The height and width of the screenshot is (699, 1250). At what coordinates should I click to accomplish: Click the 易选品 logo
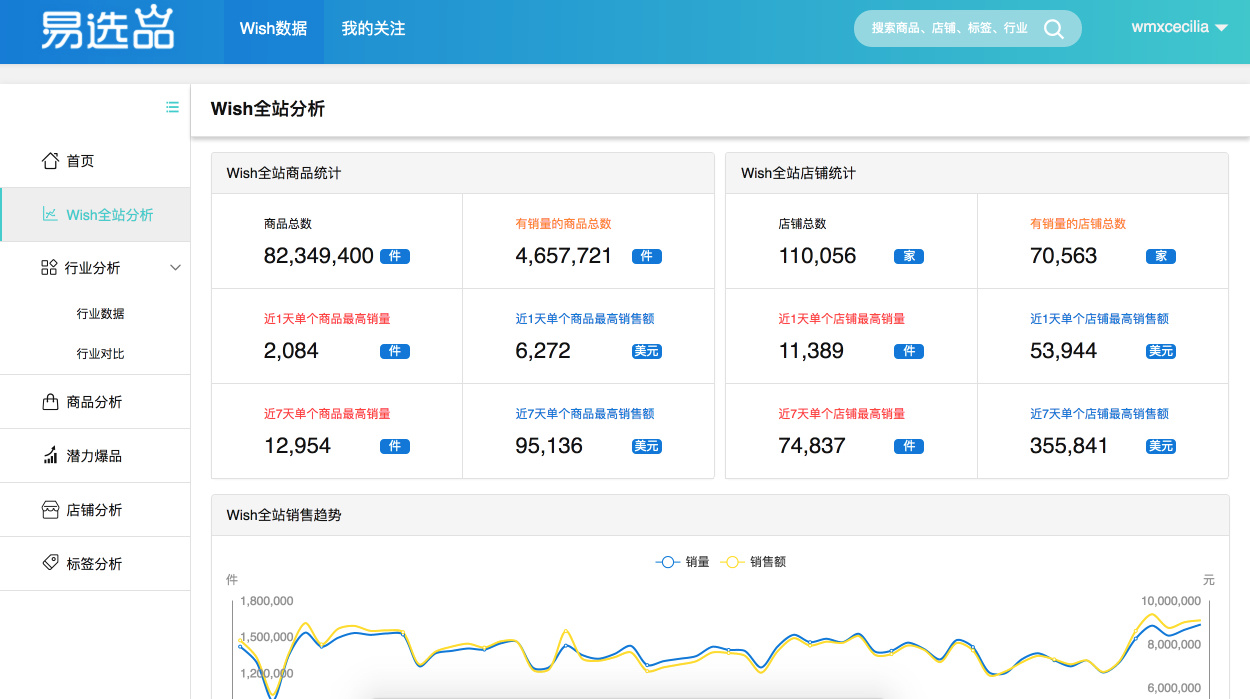[107, 30]
